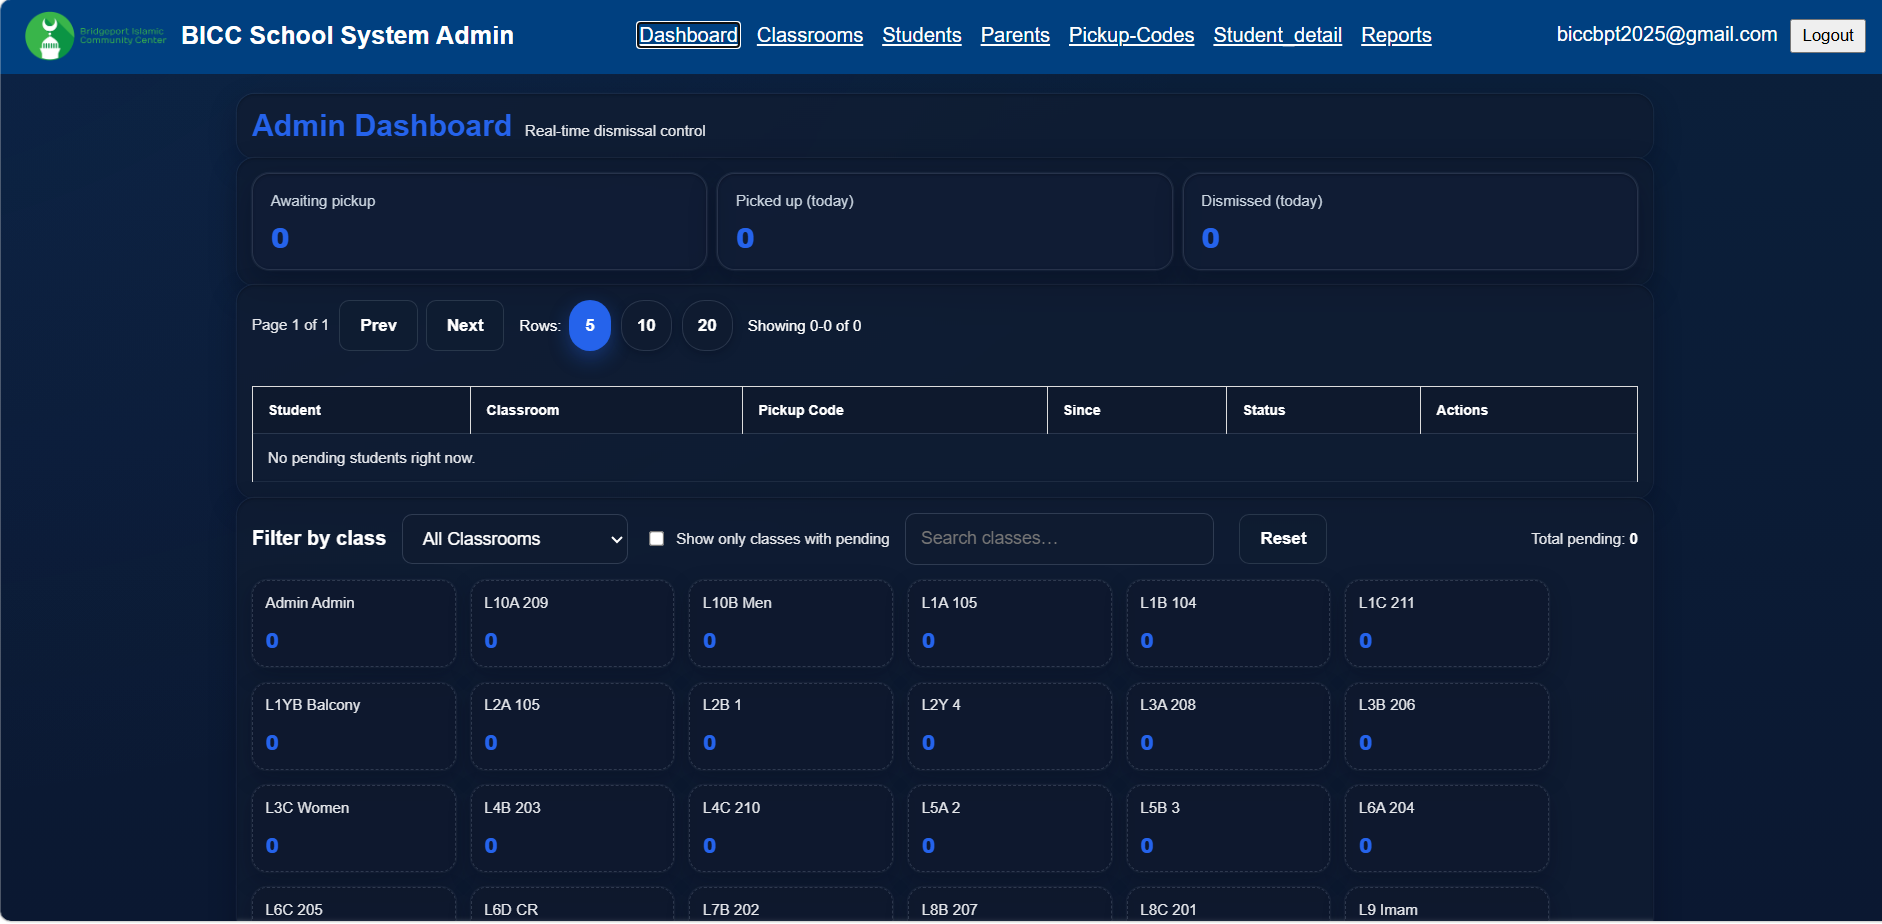Click the Logout button
Image resolution: width=1882 pixels, height=924 pixels.
1827,35
